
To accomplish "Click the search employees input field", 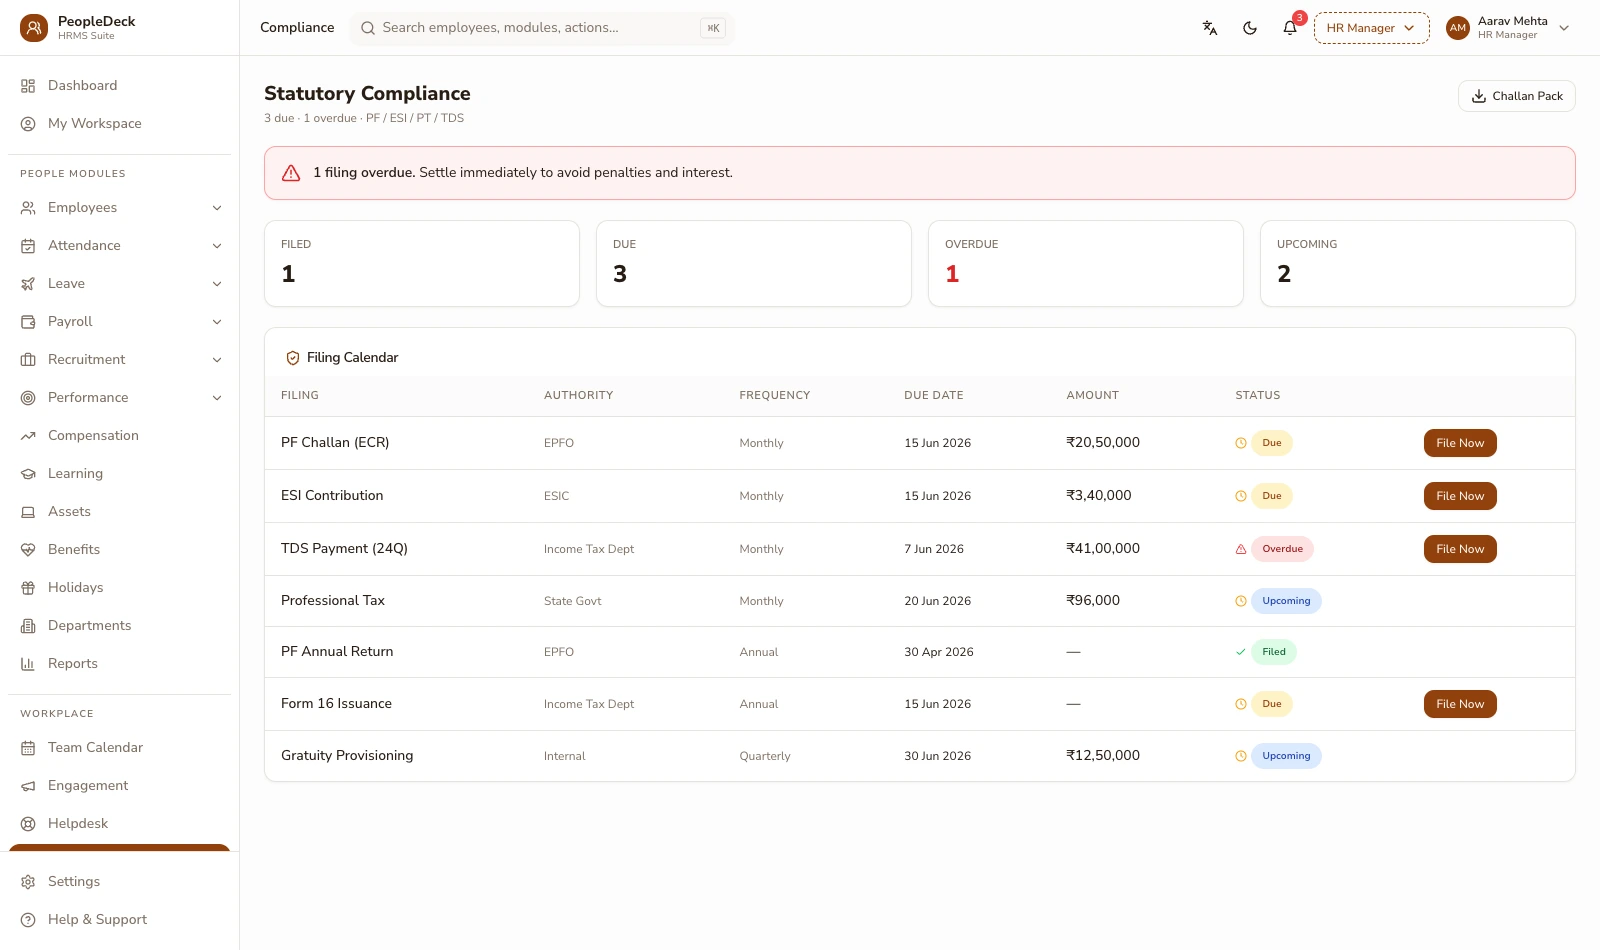I will (541, 28).
